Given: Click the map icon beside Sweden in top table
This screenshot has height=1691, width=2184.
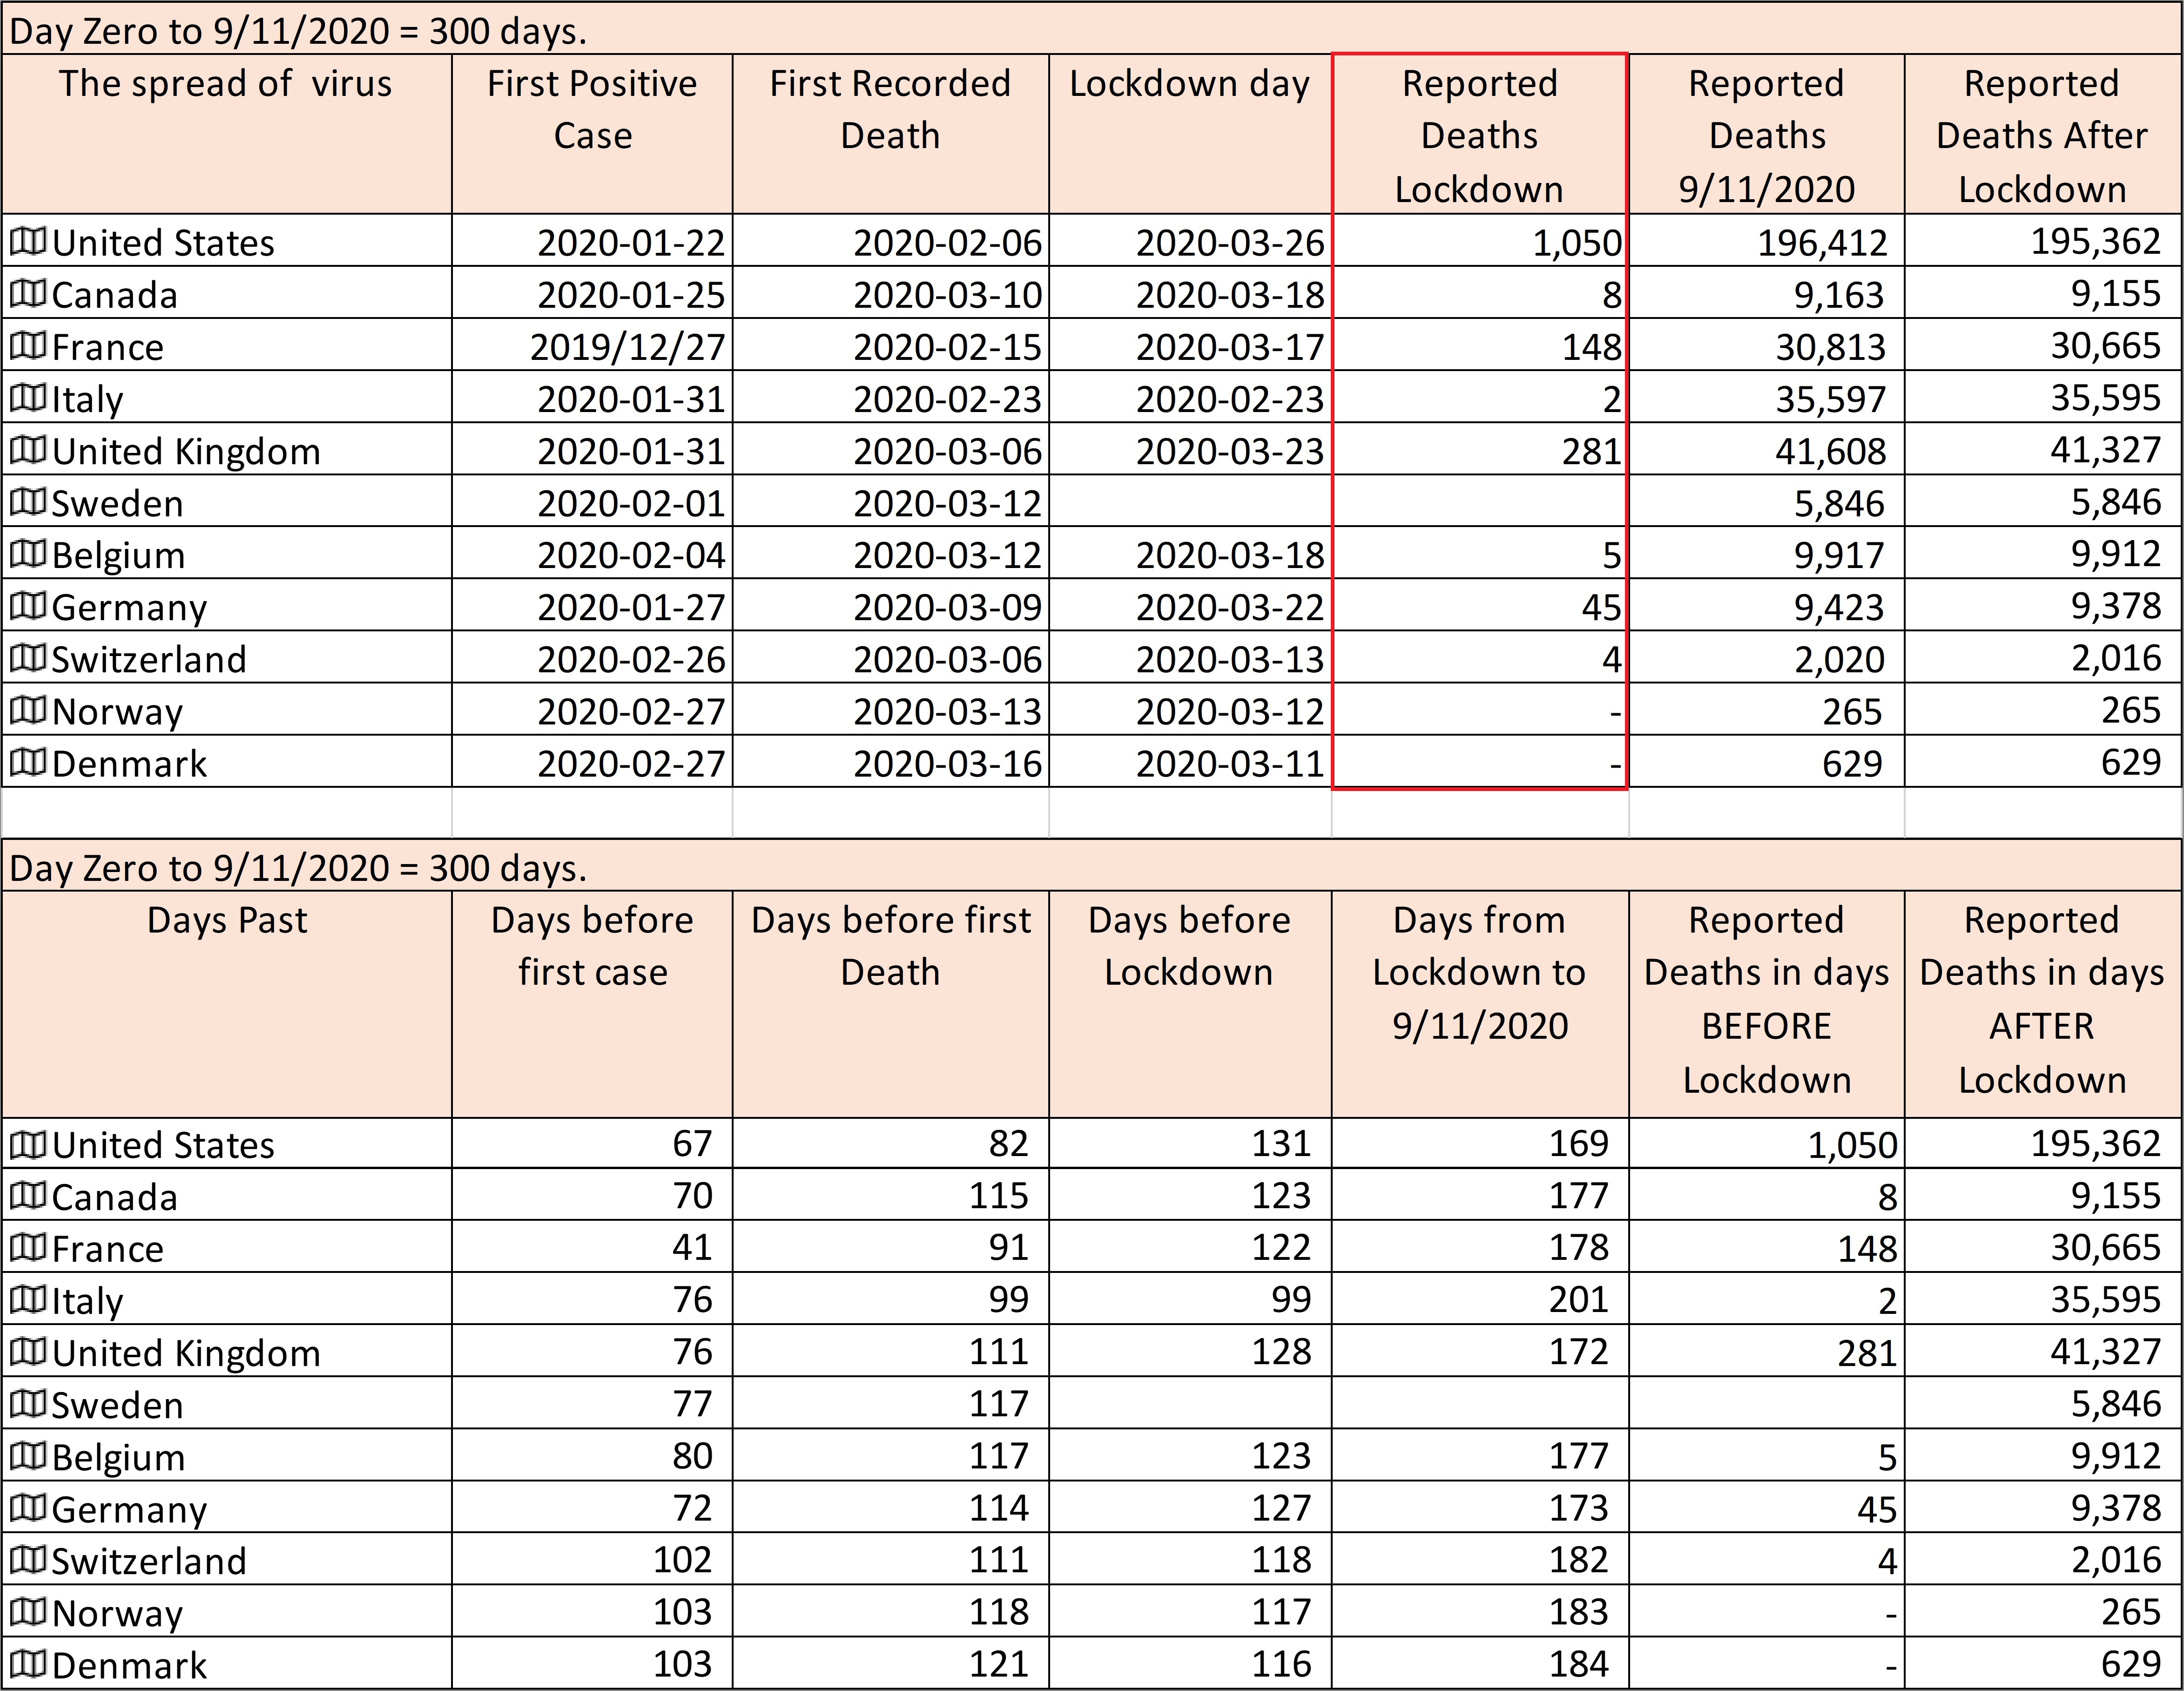Looking at the screenshot, I should 28,501.
